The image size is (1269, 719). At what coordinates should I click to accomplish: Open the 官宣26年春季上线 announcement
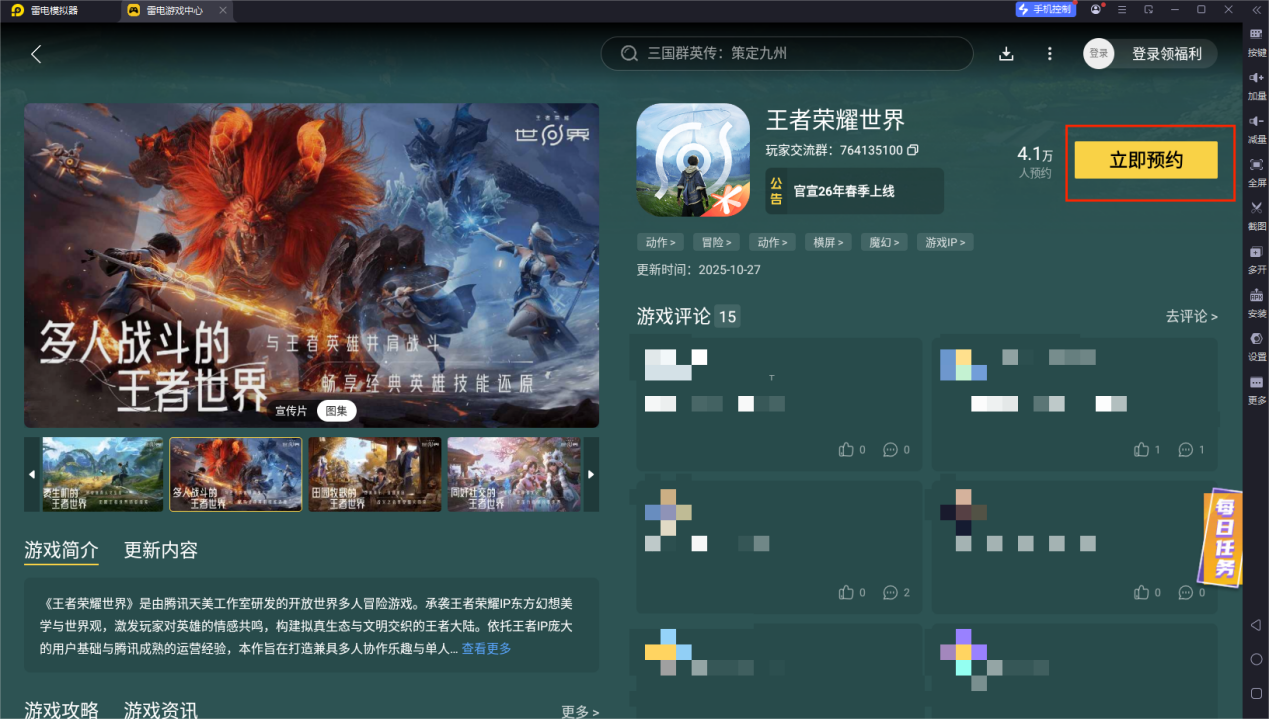(854, 191)
